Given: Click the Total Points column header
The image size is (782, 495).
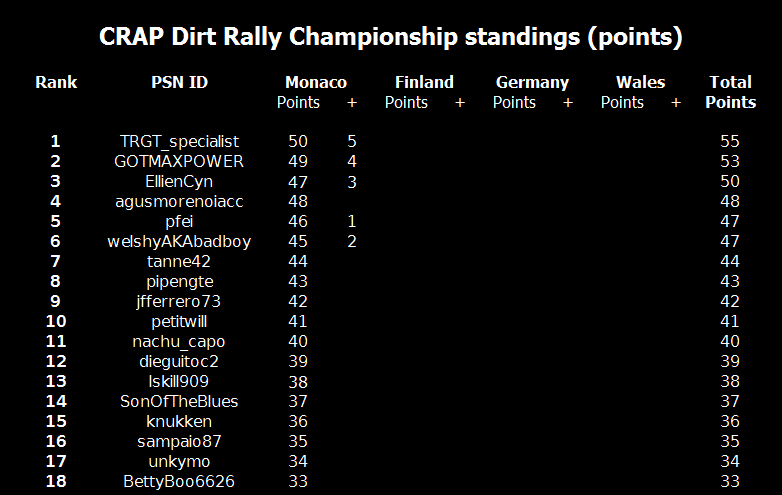Looking at the screenshot, I should coord(730,92).
